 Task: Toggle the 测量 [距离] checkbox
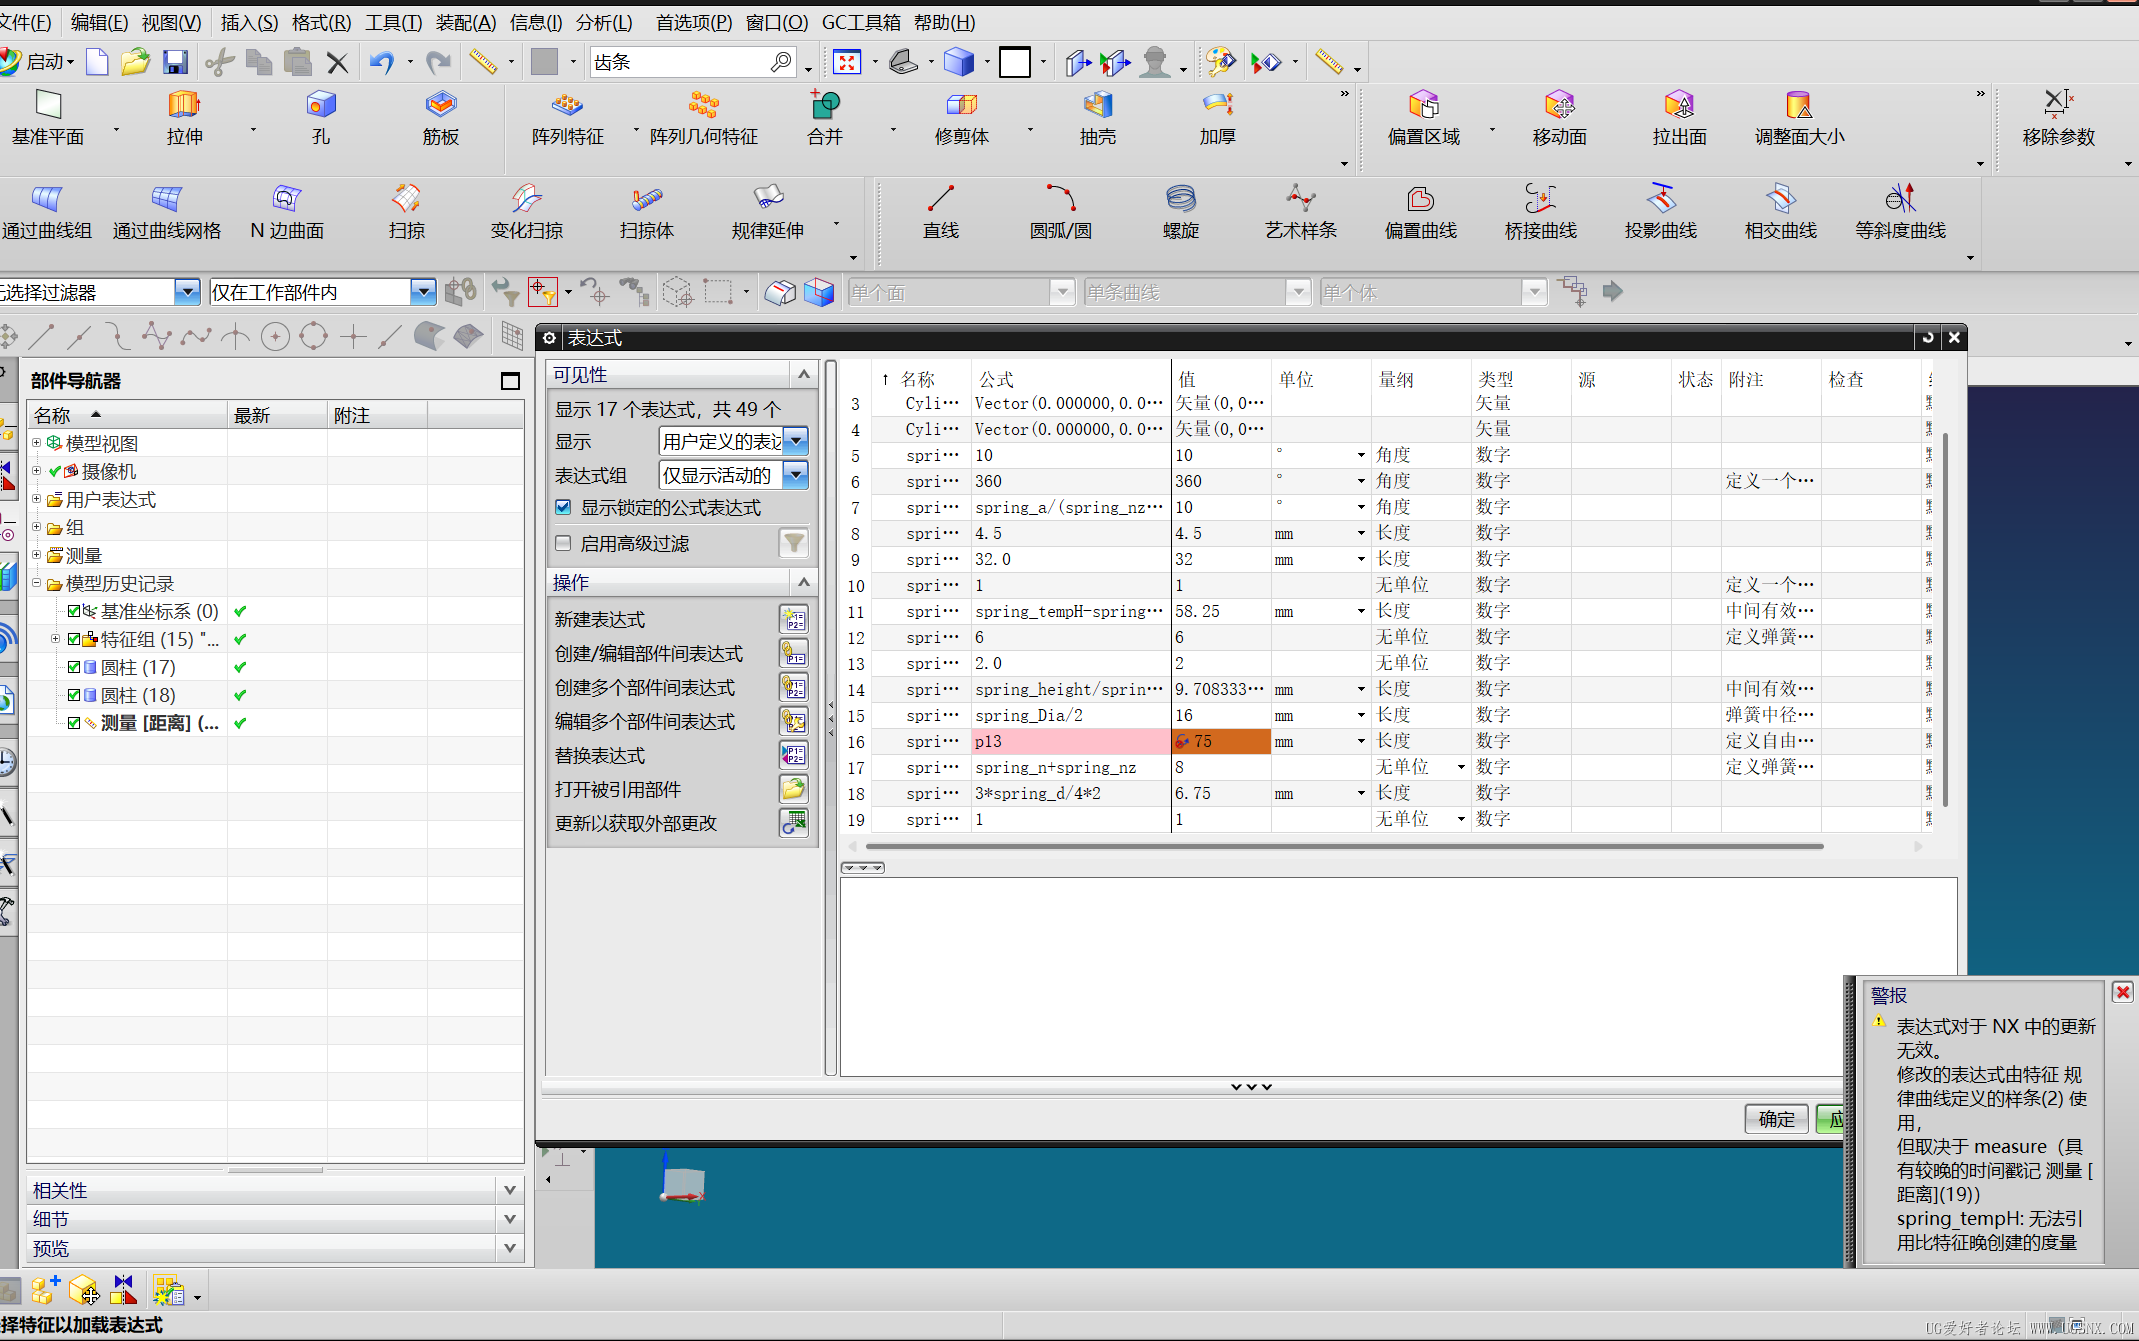pyautogui.click(x=74, y=723)
